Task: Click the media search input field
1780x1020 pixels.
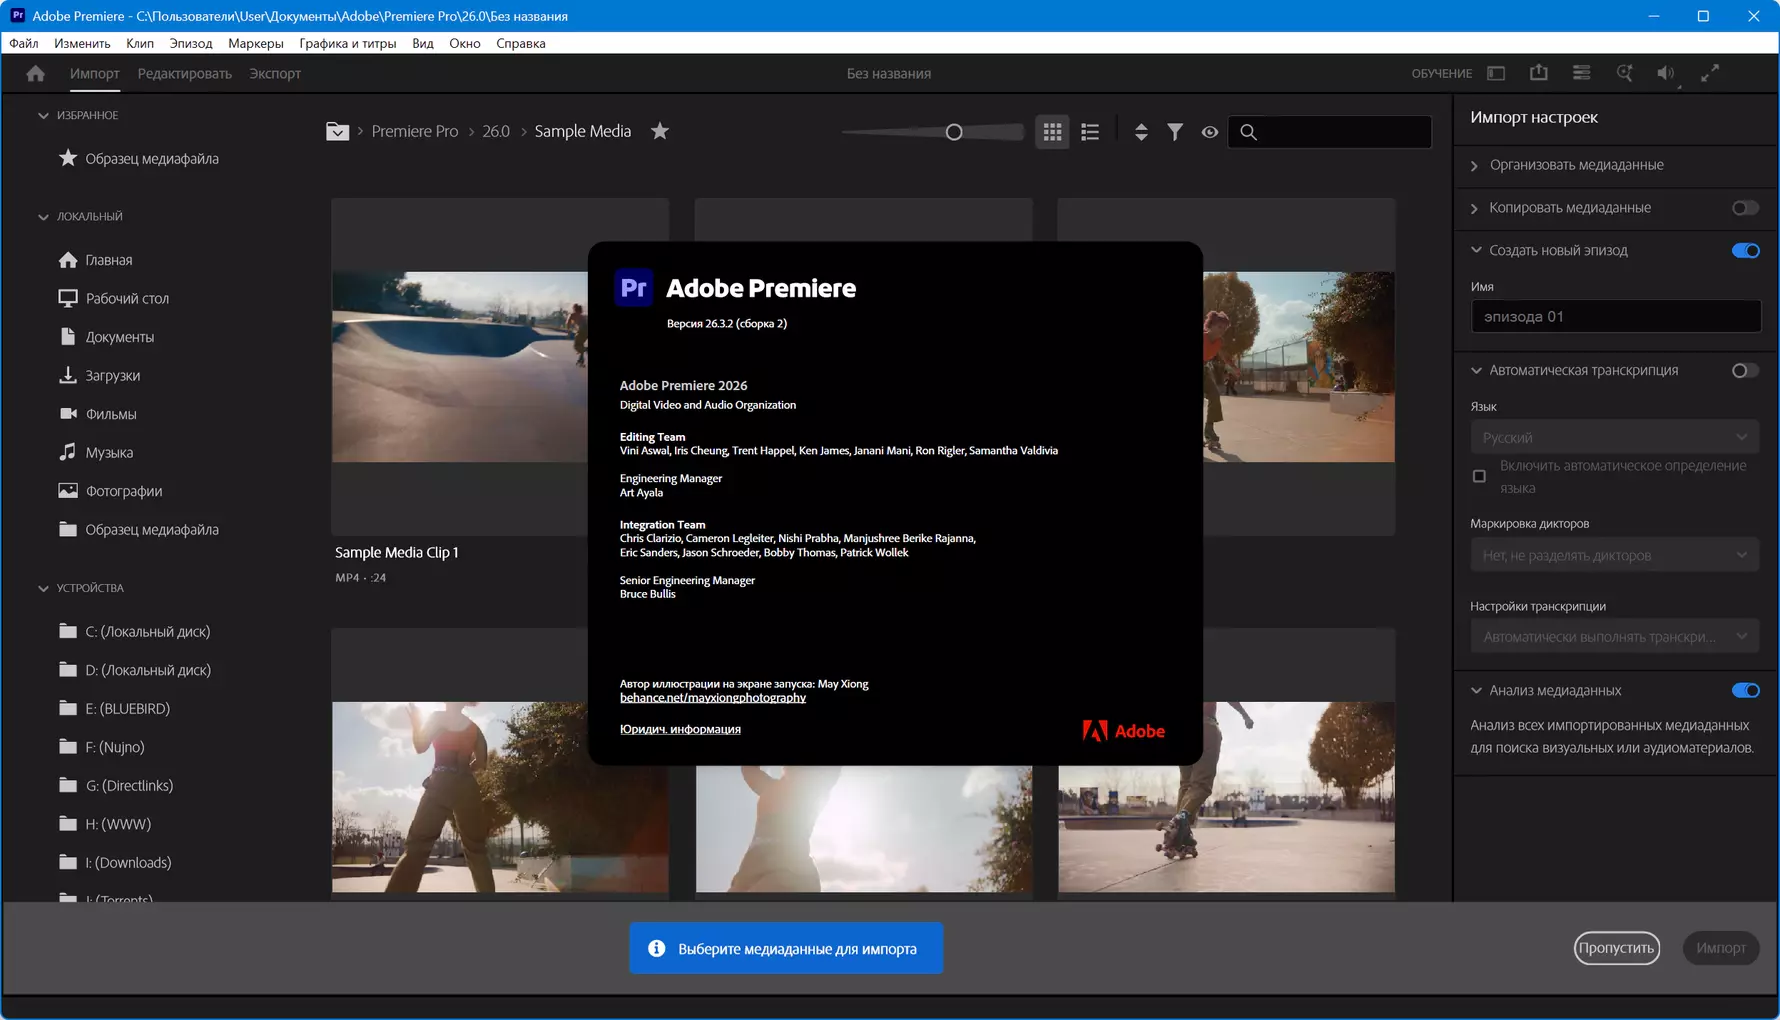Action: coord(1329,132)
